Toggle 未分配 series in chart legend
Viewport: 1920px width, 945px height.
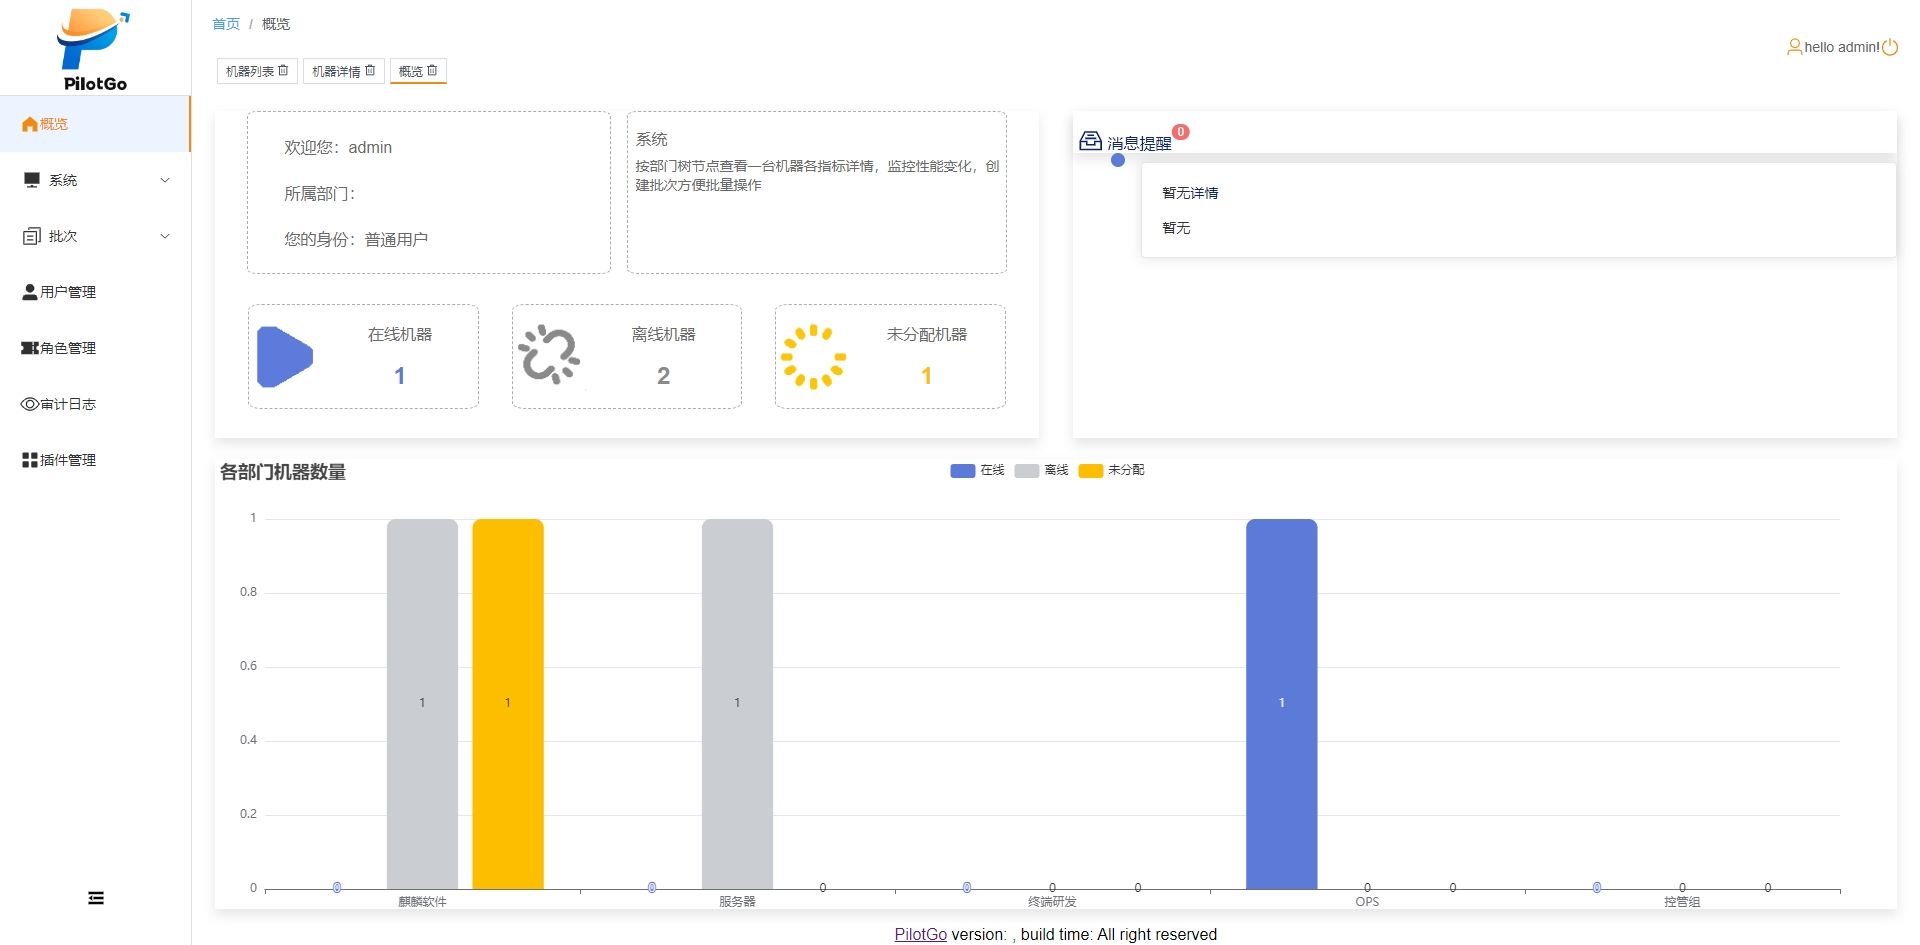[1111, 471]
